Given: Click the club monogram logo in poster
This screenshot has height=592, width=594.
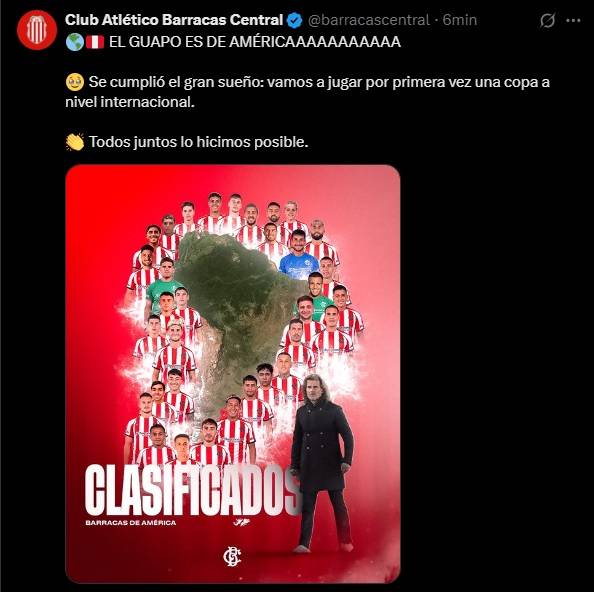Looking at the screenshot, I should (232, 558).
